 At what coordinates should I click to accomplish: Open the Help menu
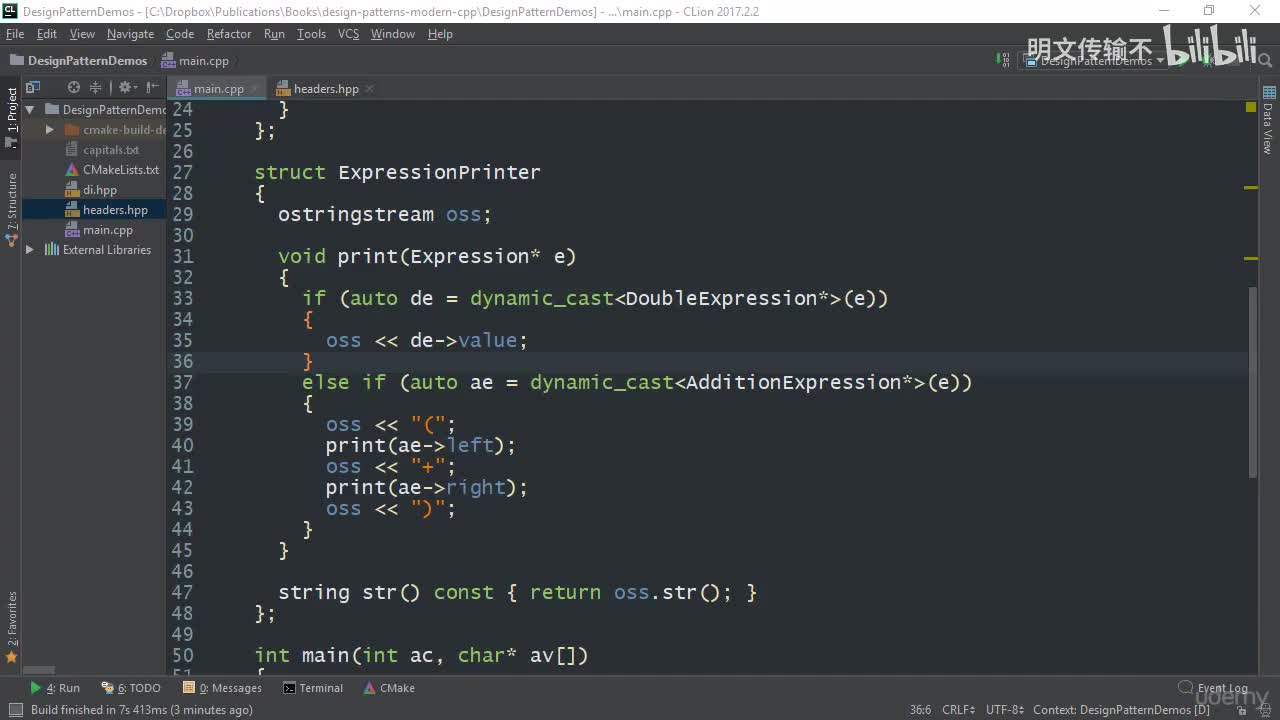pos(440,34)
